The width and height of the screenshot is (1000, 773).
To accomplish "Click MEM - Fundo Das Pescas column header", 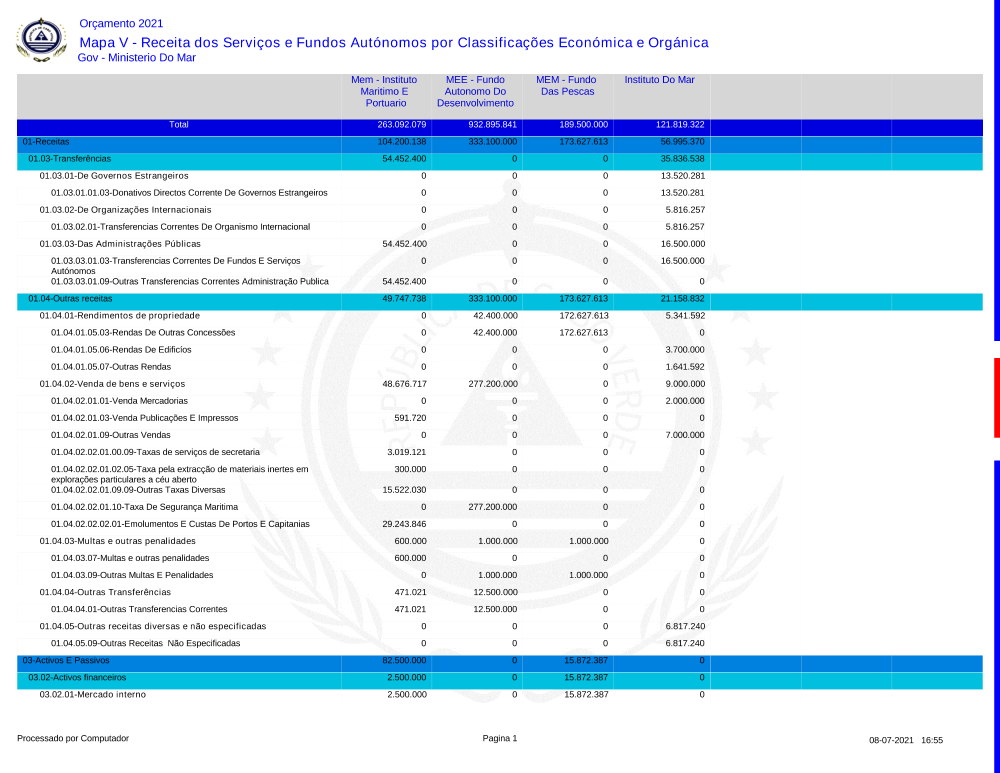I will point(566,85).
